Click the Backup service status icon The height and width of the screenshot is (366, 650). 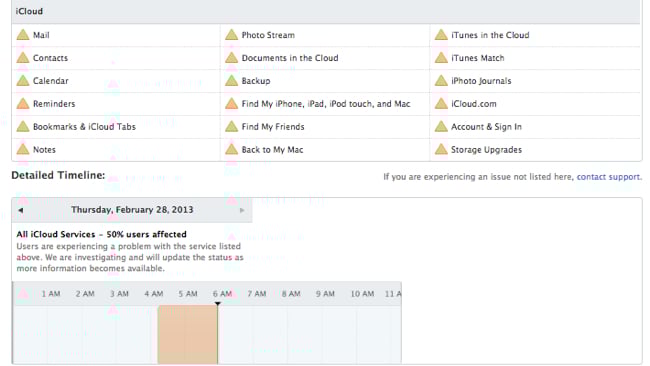point(231,80)
